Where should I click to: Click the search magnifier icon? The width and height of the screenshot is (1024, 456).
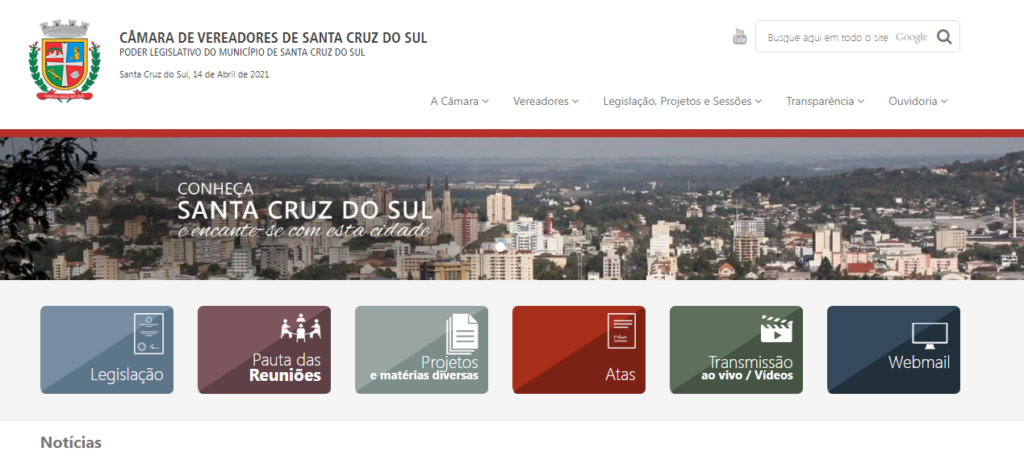click(x=943, y=37)
